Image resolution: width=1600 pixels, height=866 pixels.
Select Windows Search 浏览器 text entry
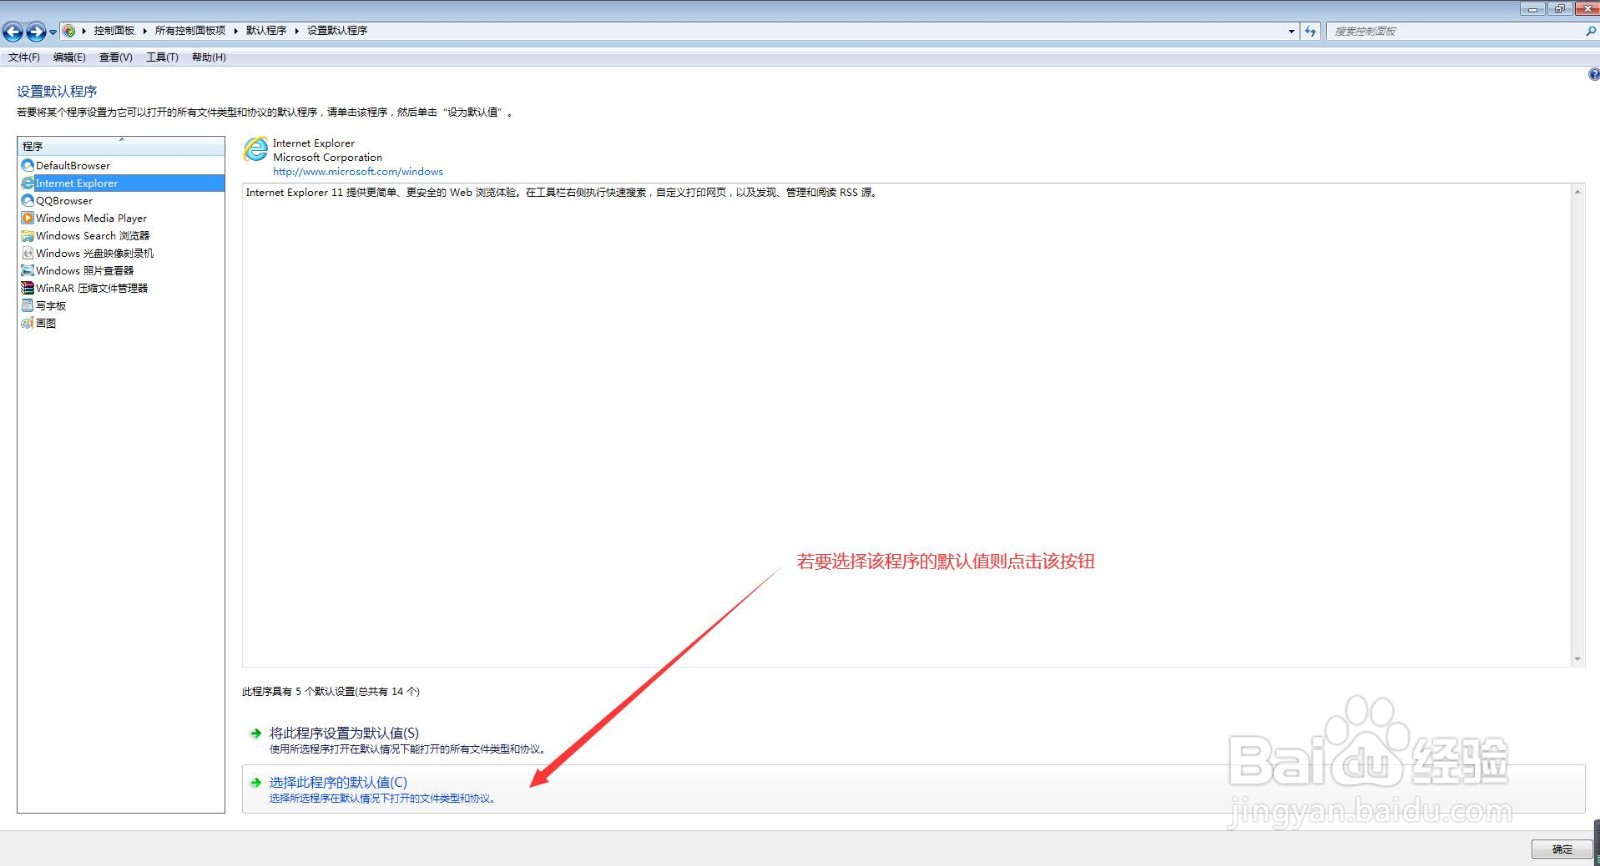(93, 236)
